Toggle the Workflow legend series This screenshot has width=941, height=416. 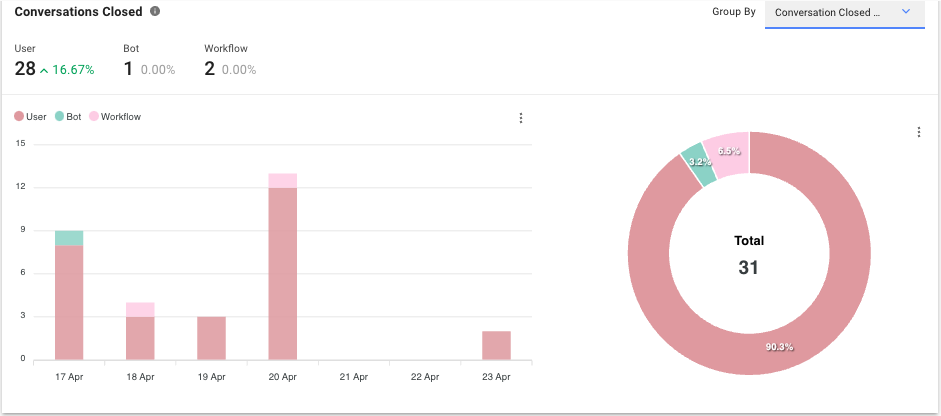click(x=115, y=117)
